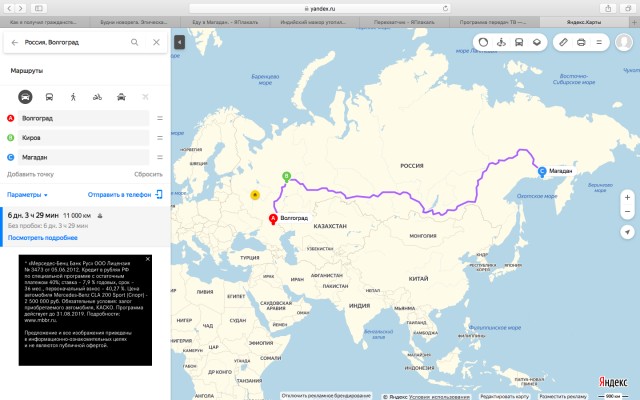Print the map using printer icon
Screen dimensions: 640x400
coord(581,43)
